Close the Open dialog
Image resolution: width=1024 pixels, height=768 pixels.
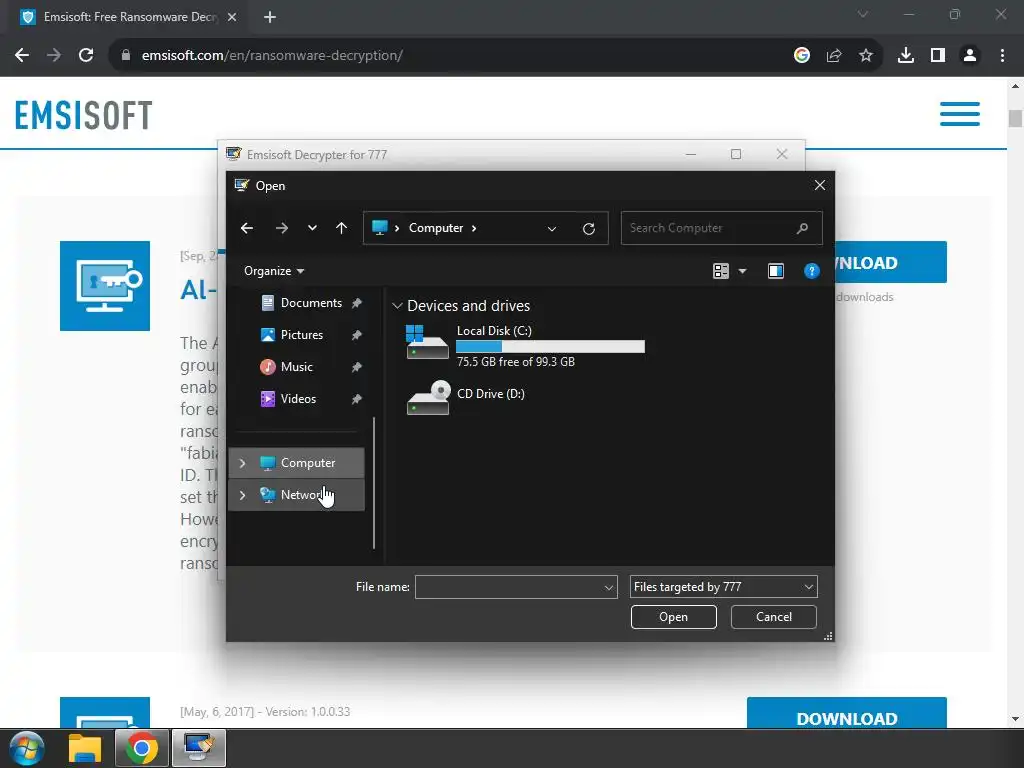tap(820, 185)
